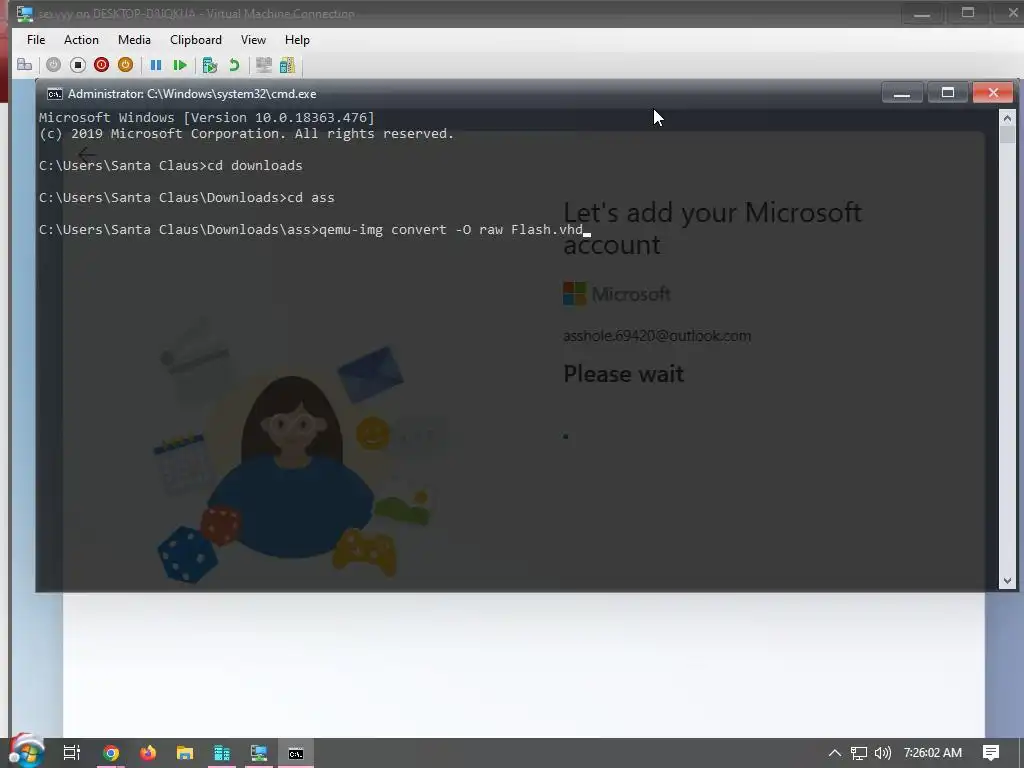Turn off the VM with the stop icon

pos(78,65)
